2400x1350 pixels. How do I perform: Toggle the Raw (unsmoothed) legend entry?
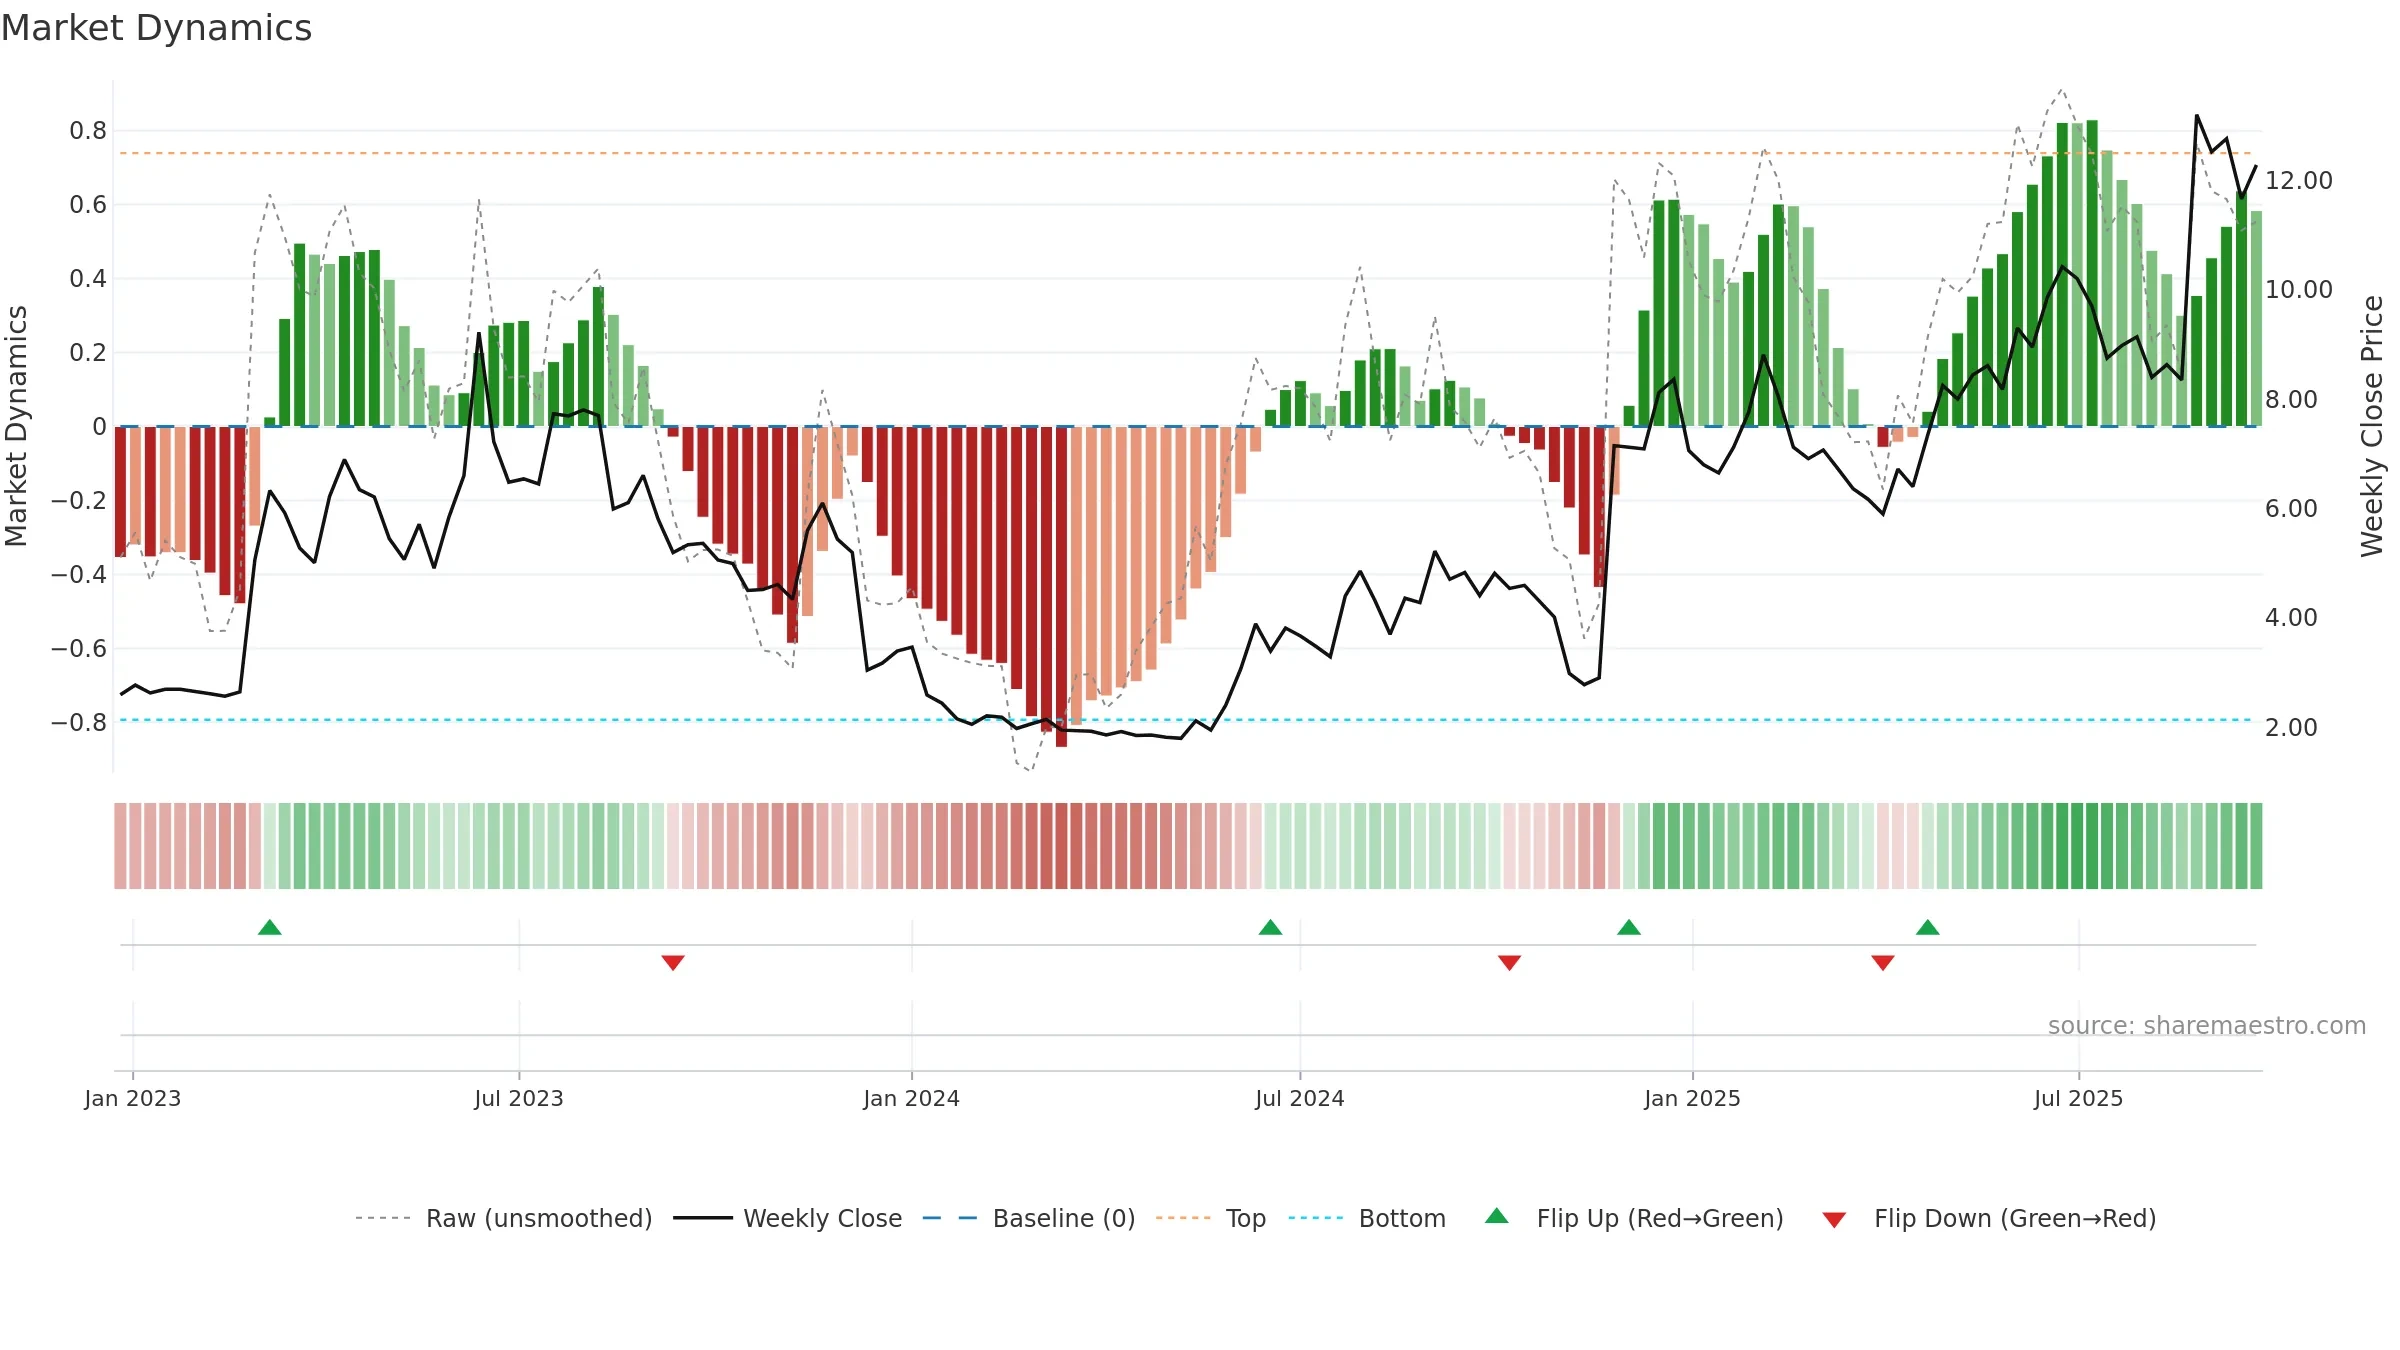coord(504,1219)
